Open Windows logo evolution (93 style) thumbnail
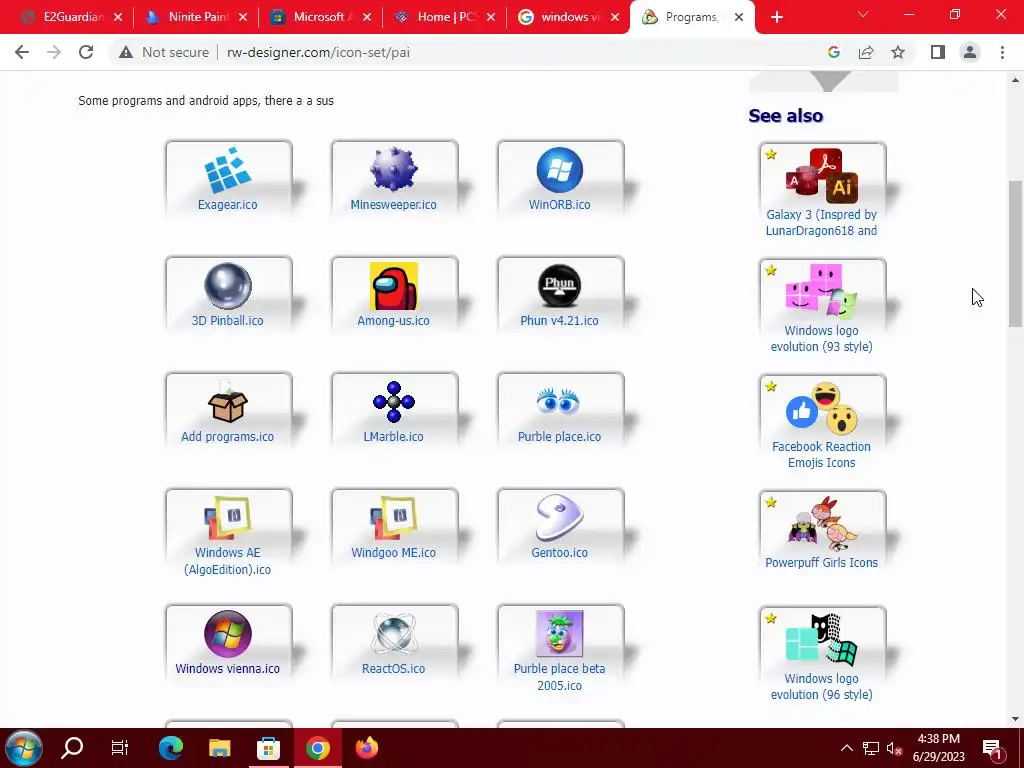This screenshot has width=1024, height=768. [822, 291]
